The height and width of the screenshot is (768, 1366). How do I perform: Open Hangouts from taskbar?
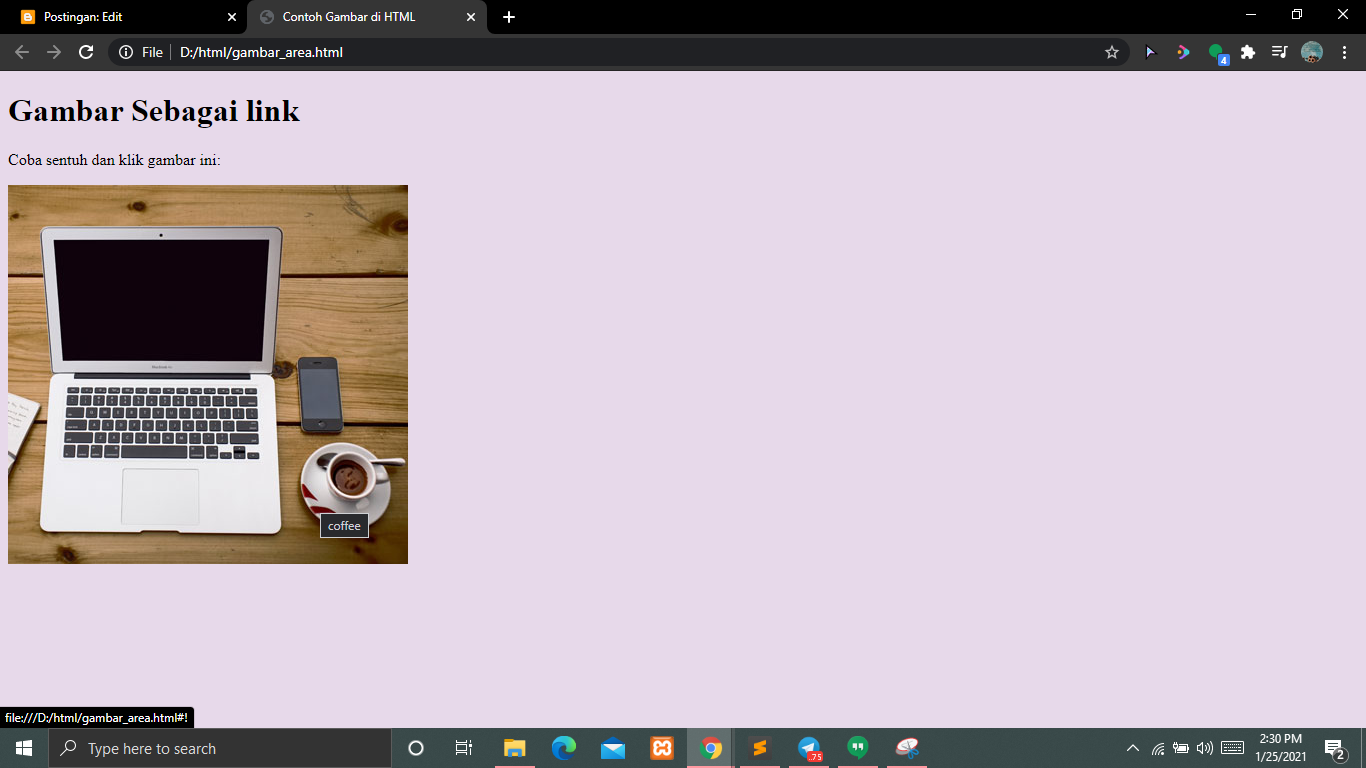(x=858, y=748)
